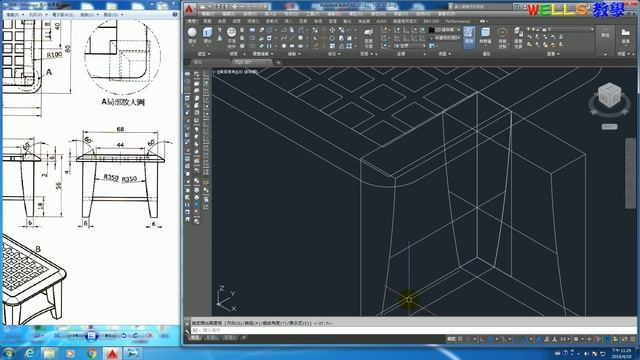Expand the 修改 panel title

tap(334, 54)
